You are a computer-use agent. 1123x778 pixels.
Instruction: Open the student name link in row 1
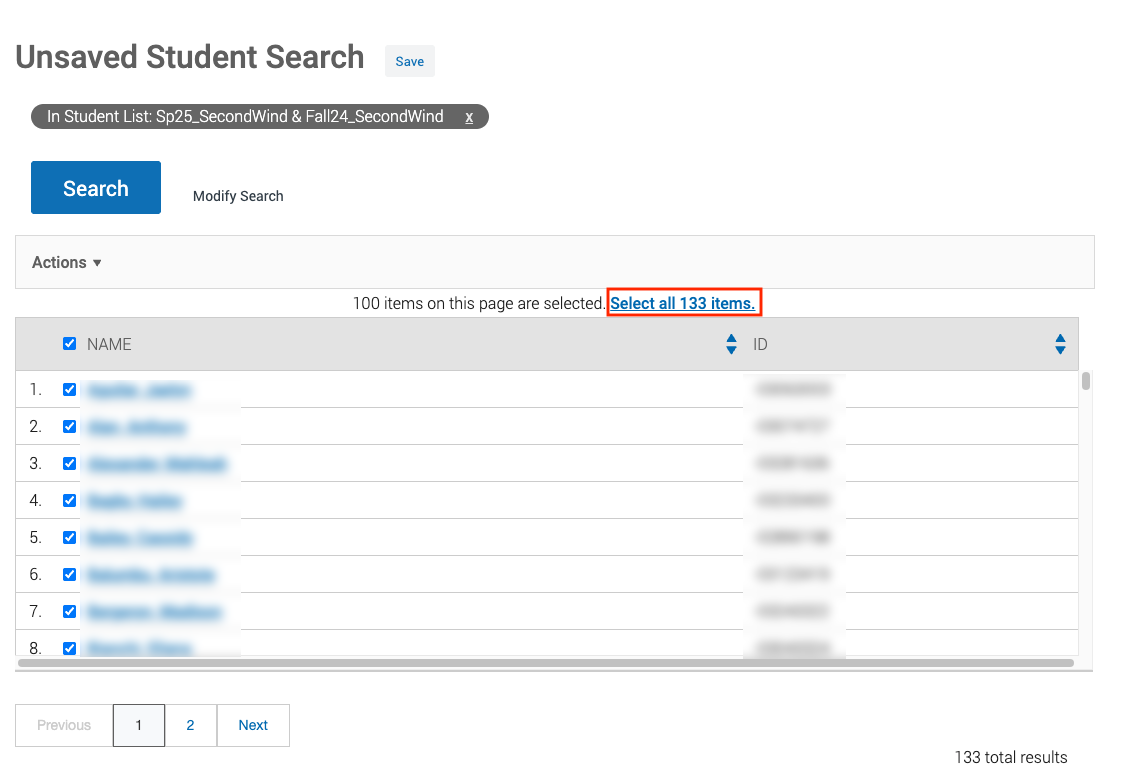coord(140,390)
